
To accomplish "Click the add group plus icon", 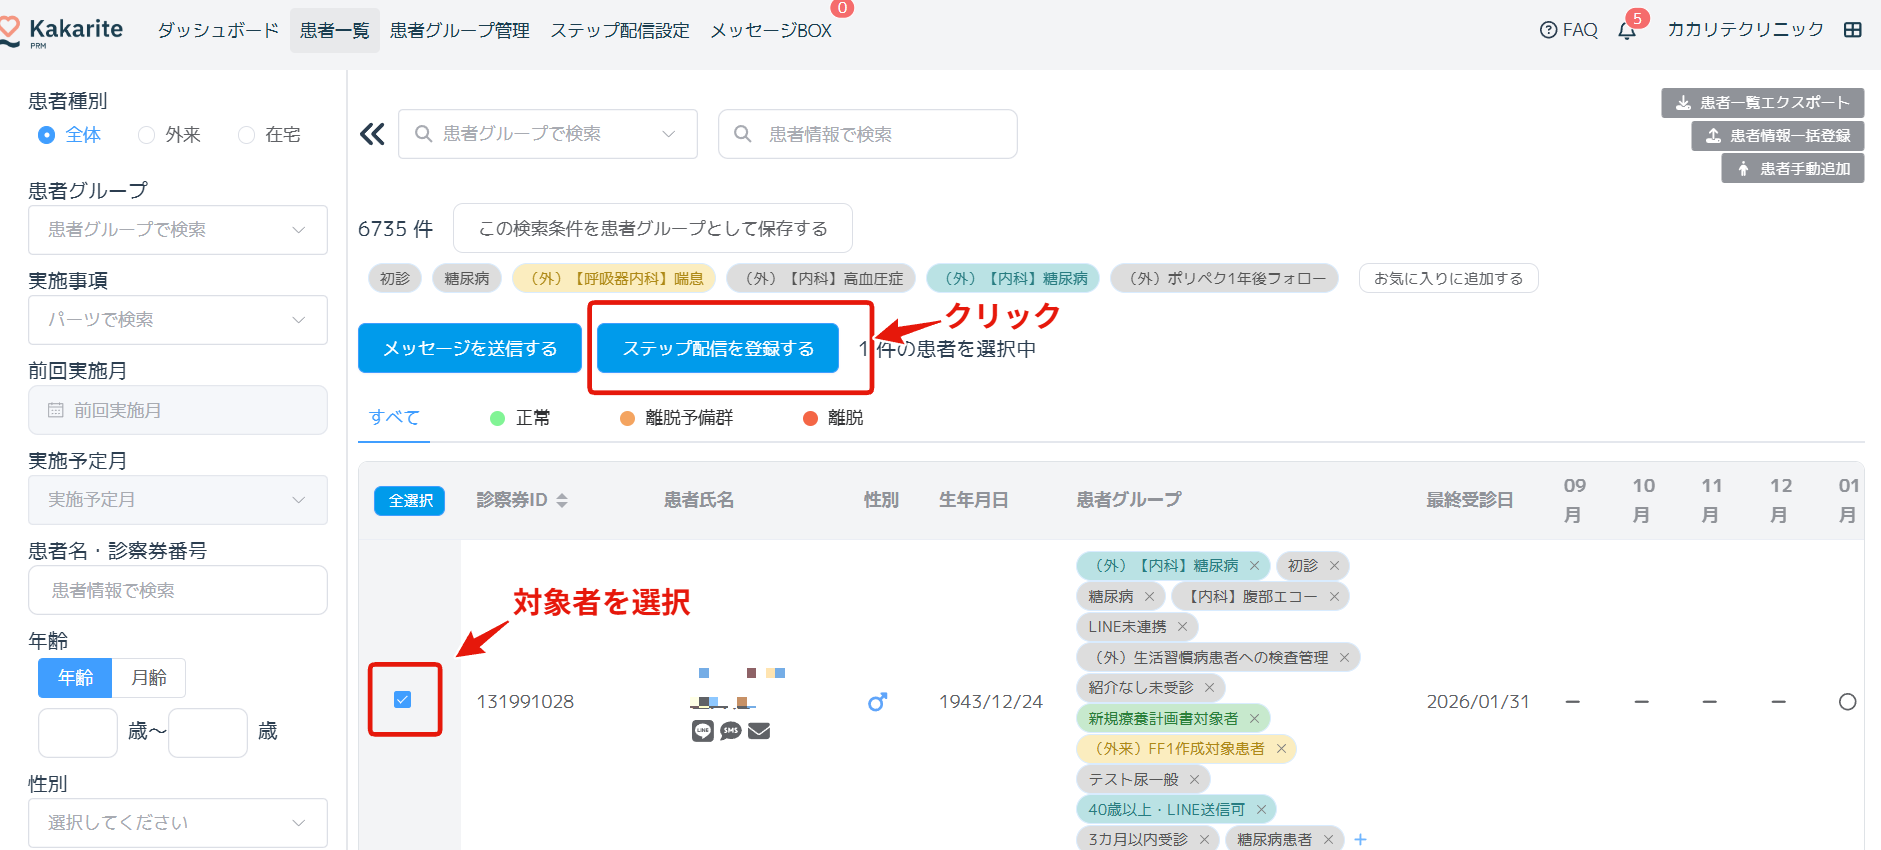I will 1360,839.
